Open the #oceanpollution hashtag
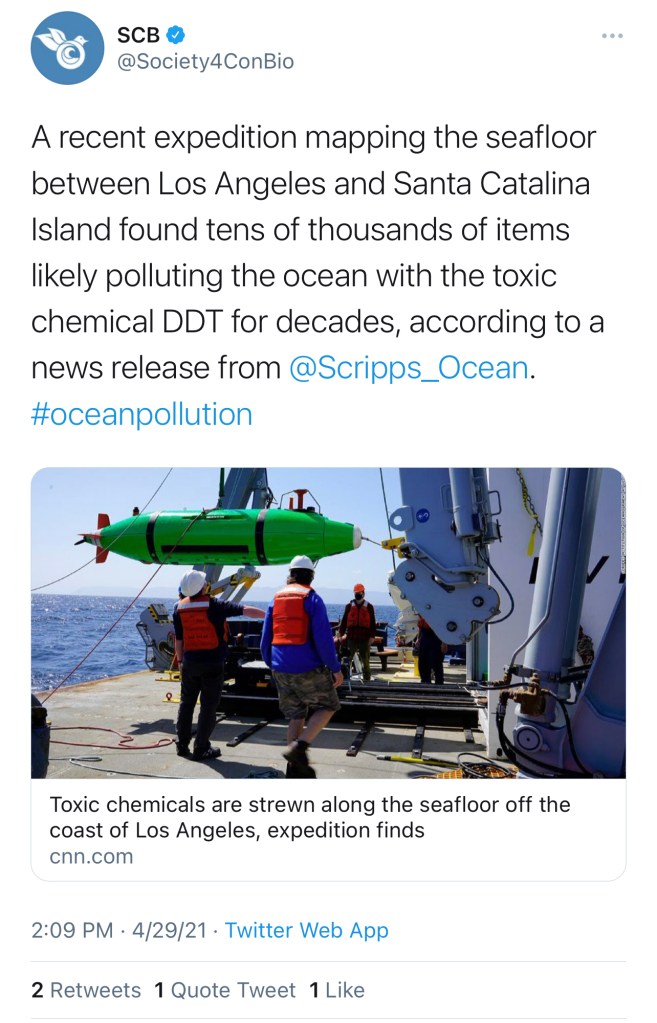 pos(142,414)
